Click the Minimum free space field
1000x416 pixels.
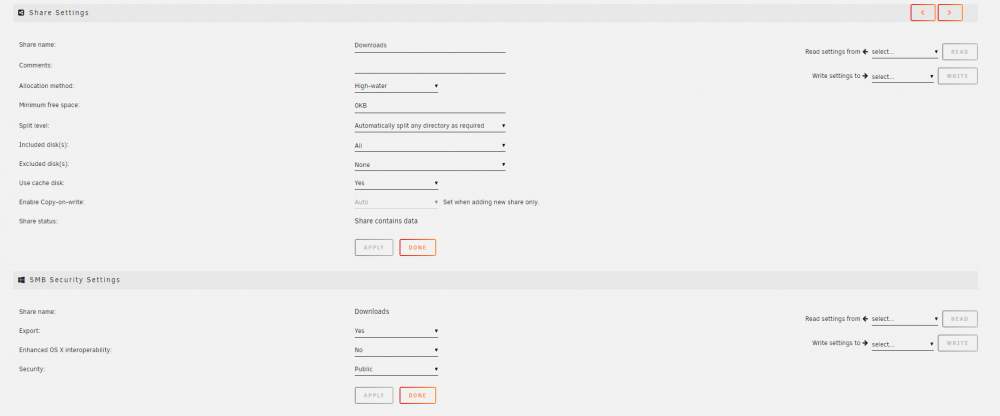pyautogui.click(x=430, y=106)
